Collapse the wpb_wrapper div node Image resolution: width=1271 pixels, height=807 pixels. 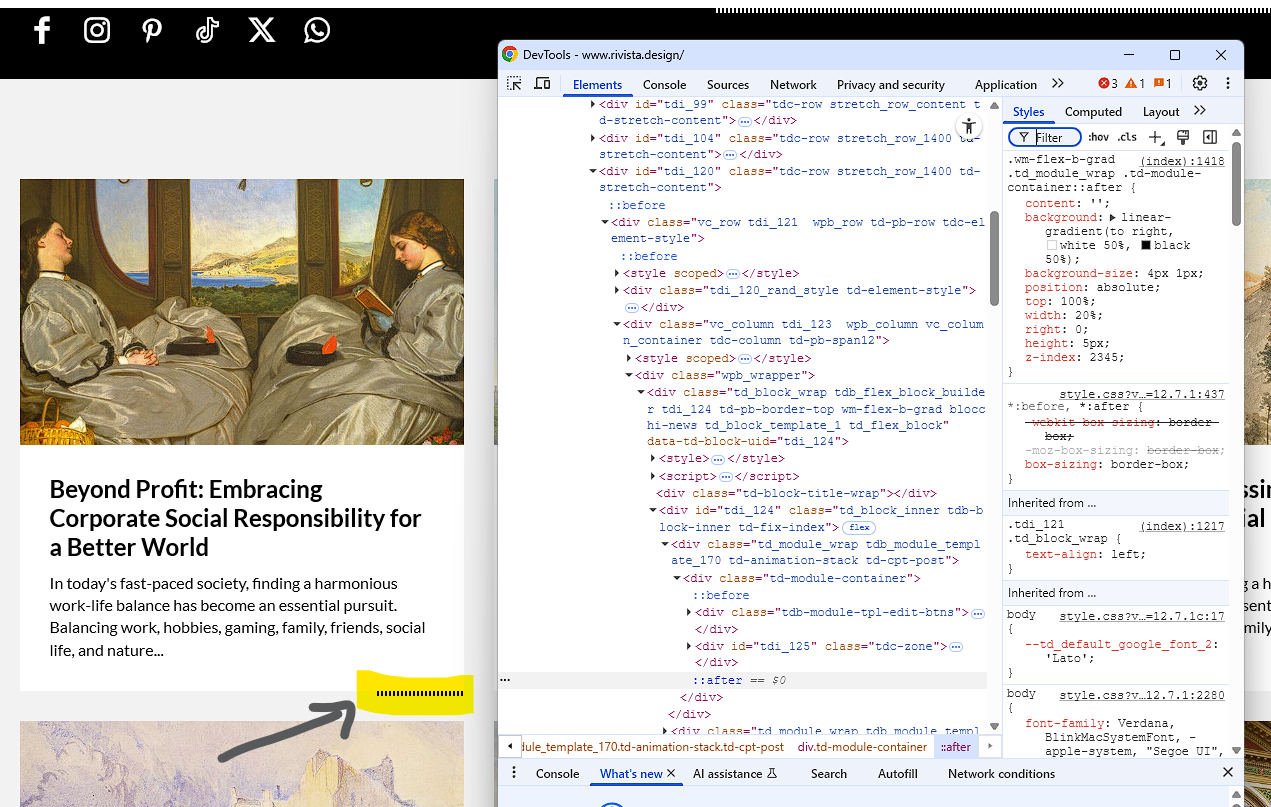[x=628, y=375]
